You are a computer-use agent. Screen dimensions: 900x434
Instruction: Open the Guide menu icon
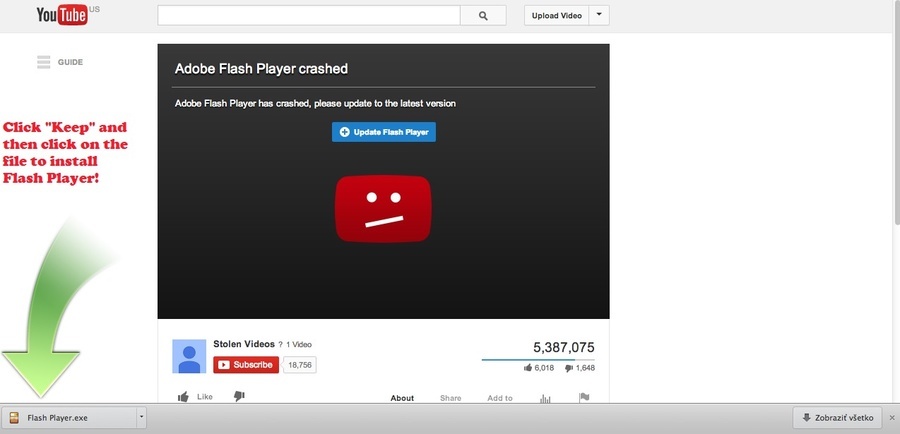(43, 62)
